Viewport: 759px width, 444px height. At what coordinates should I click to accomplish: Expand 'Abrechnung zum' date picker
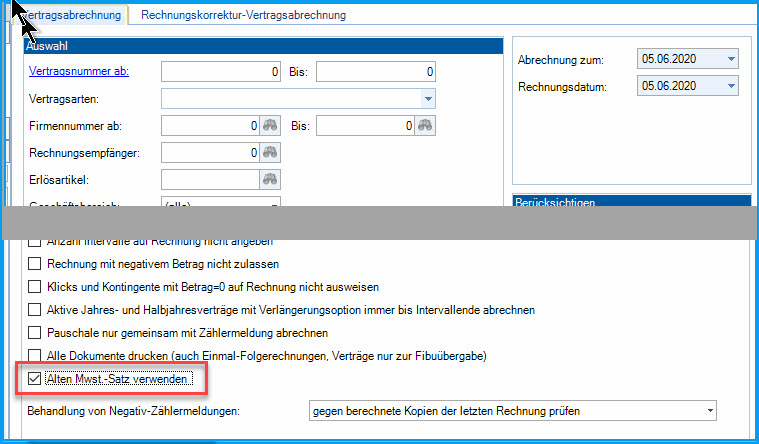[731, 60]
